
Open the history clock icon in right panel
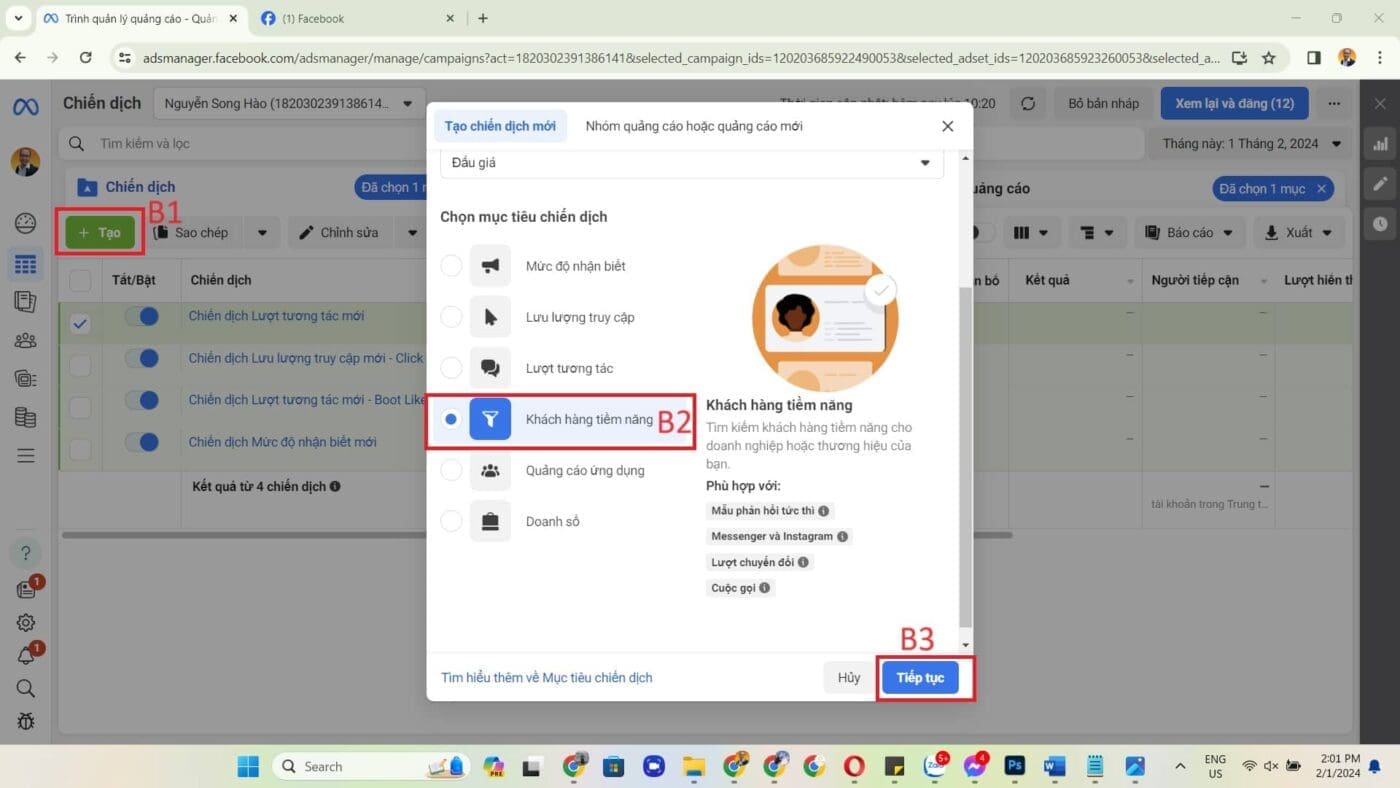[x=1381, y=224]
